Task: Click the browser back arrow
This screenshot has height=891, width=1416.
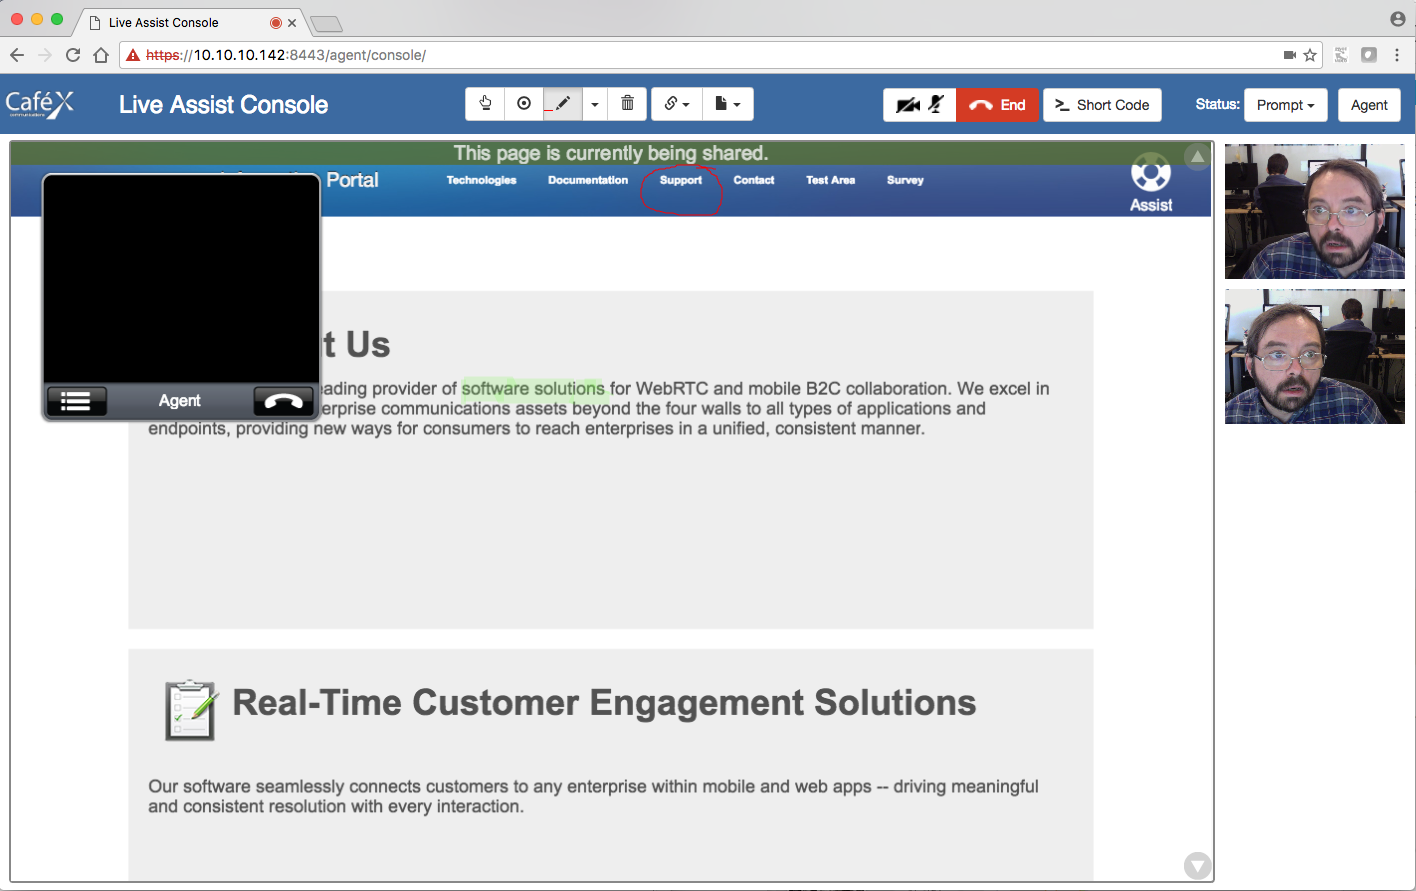Action: 17,55
